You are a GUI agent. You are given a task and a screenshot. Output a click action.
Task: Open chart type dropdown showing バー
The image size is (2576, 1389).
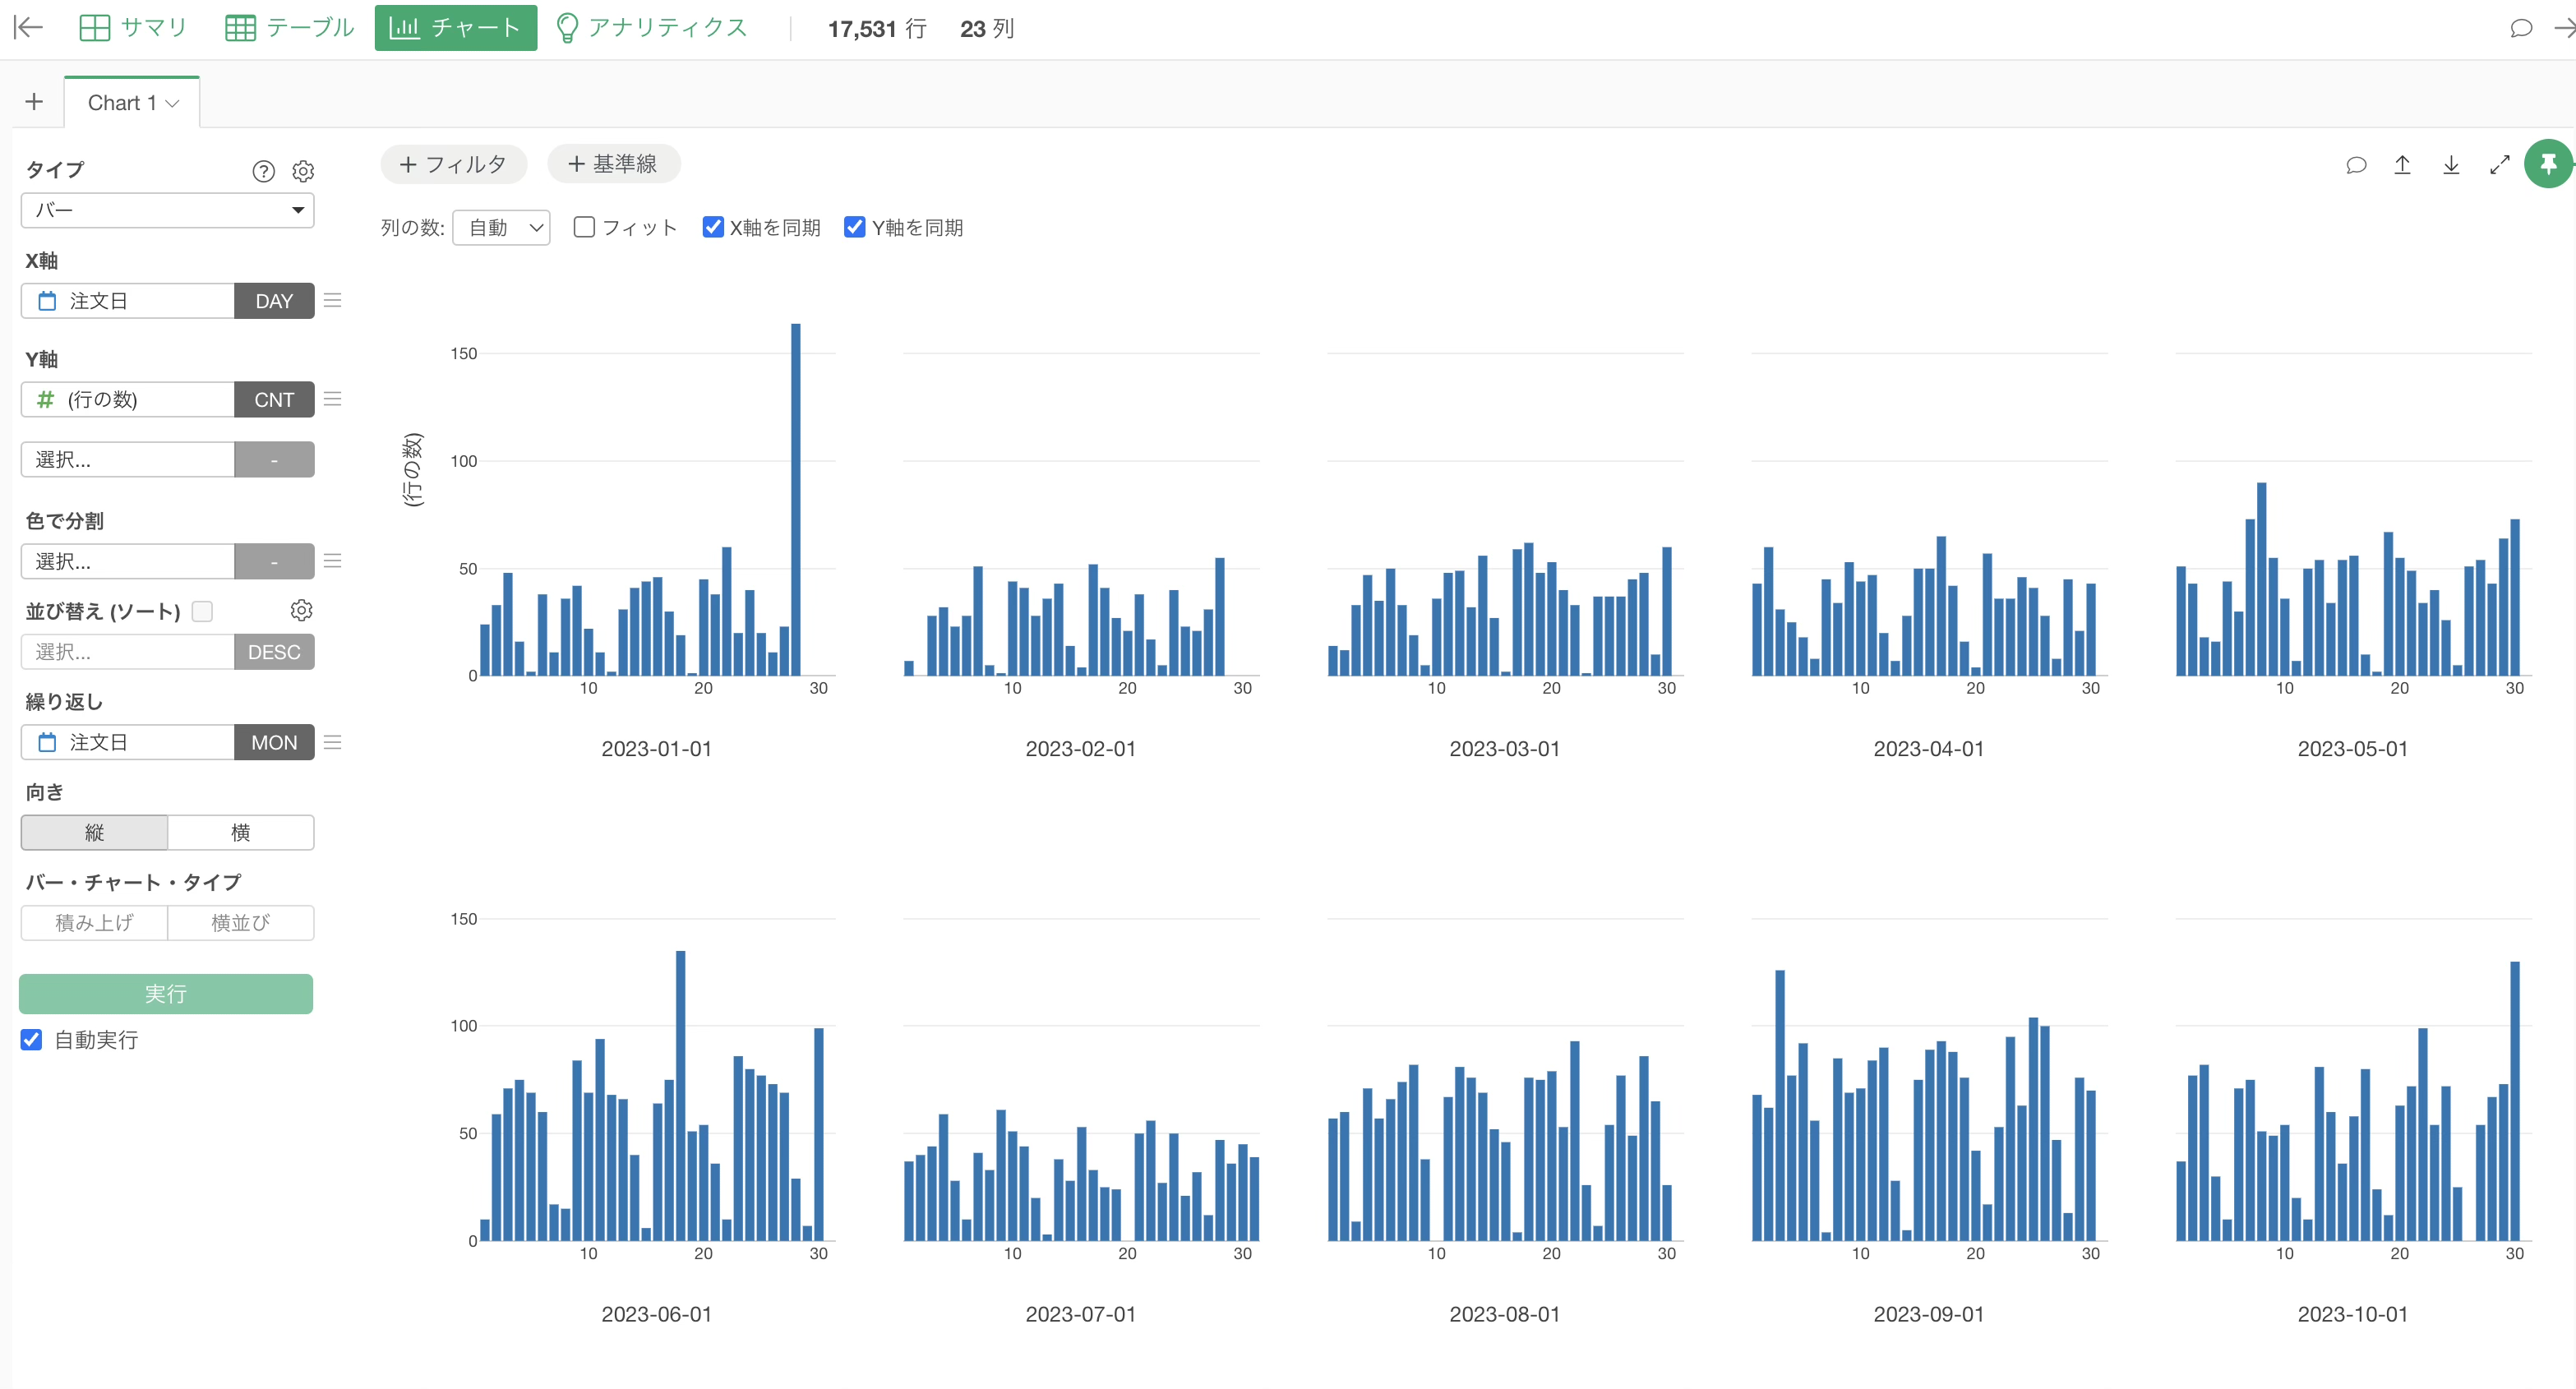tap(168, 210)
